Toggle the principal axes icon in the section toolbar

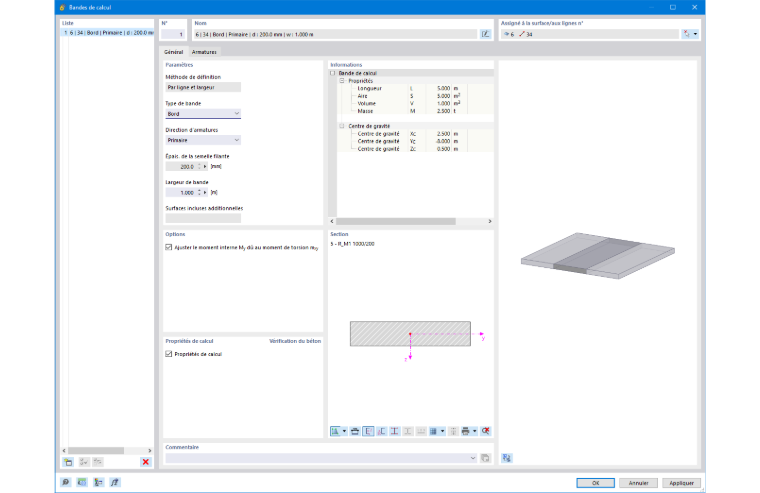pos(381,431)
